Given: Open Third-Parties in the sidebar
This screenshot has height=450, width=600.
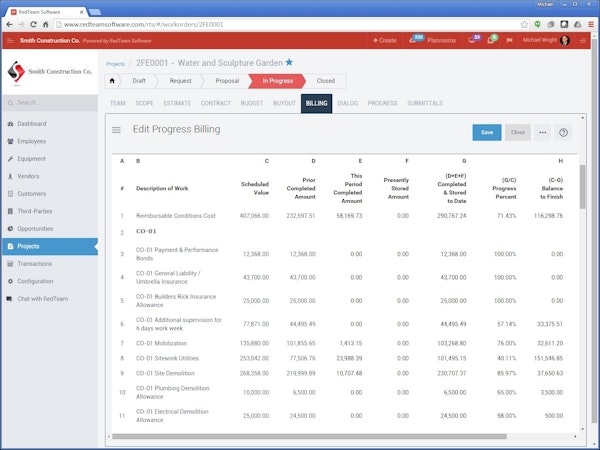Looking at the screenshot, I should coord(50,211).
